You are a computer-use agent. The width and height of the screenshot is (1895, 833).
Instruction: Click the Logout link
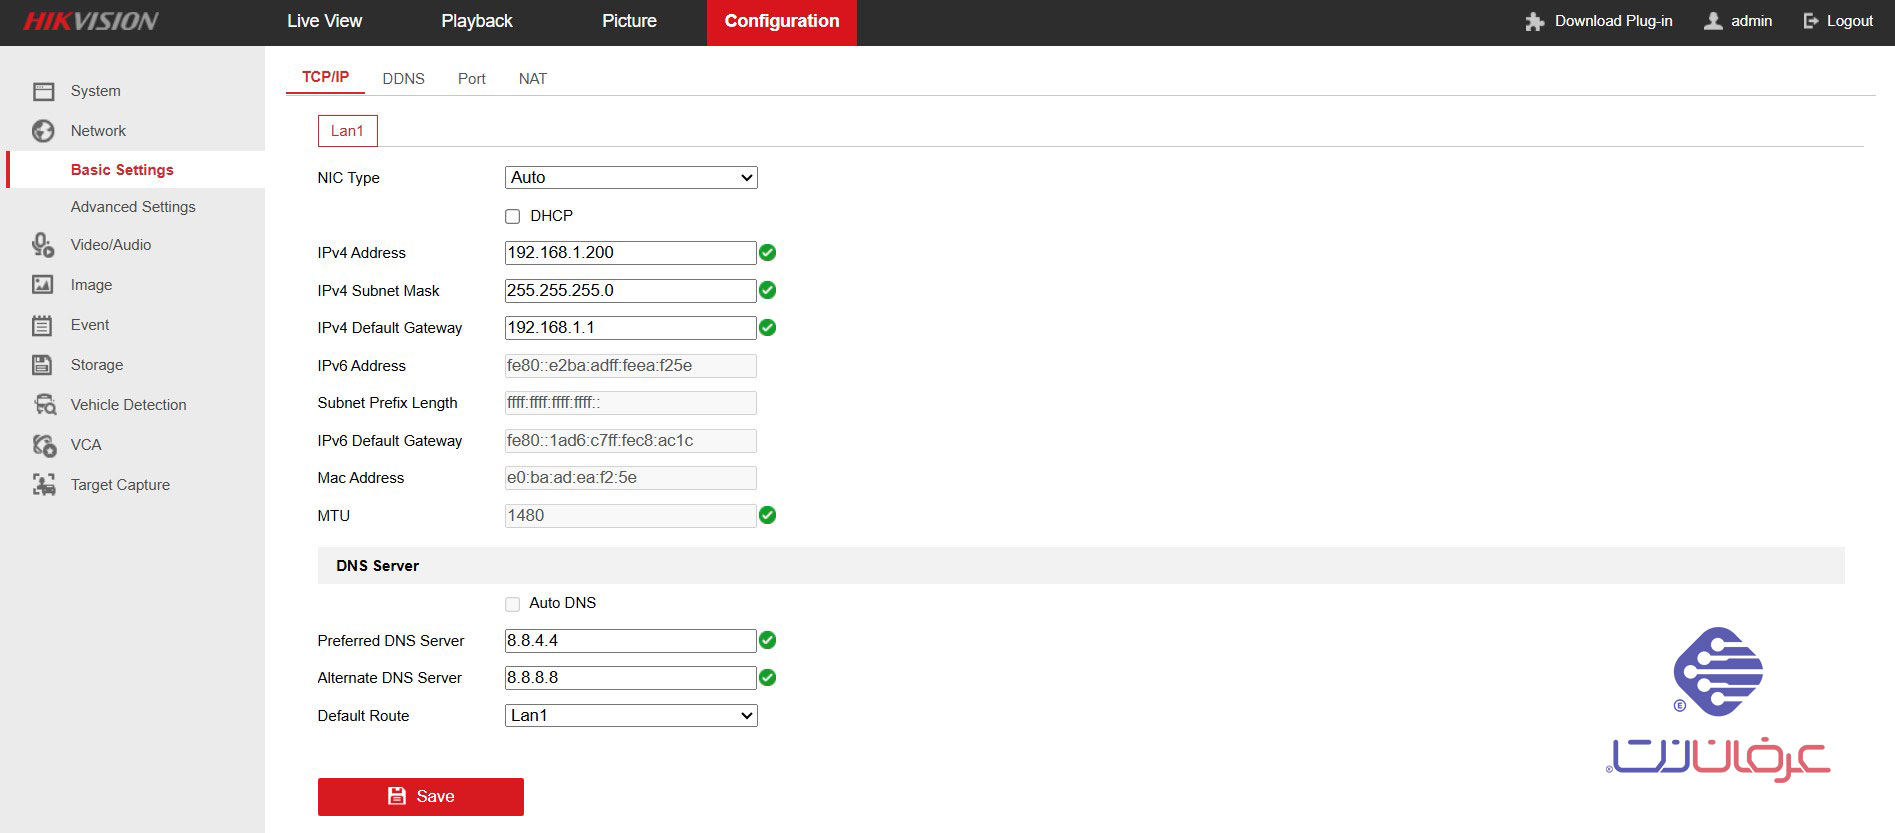(1849, 21)
